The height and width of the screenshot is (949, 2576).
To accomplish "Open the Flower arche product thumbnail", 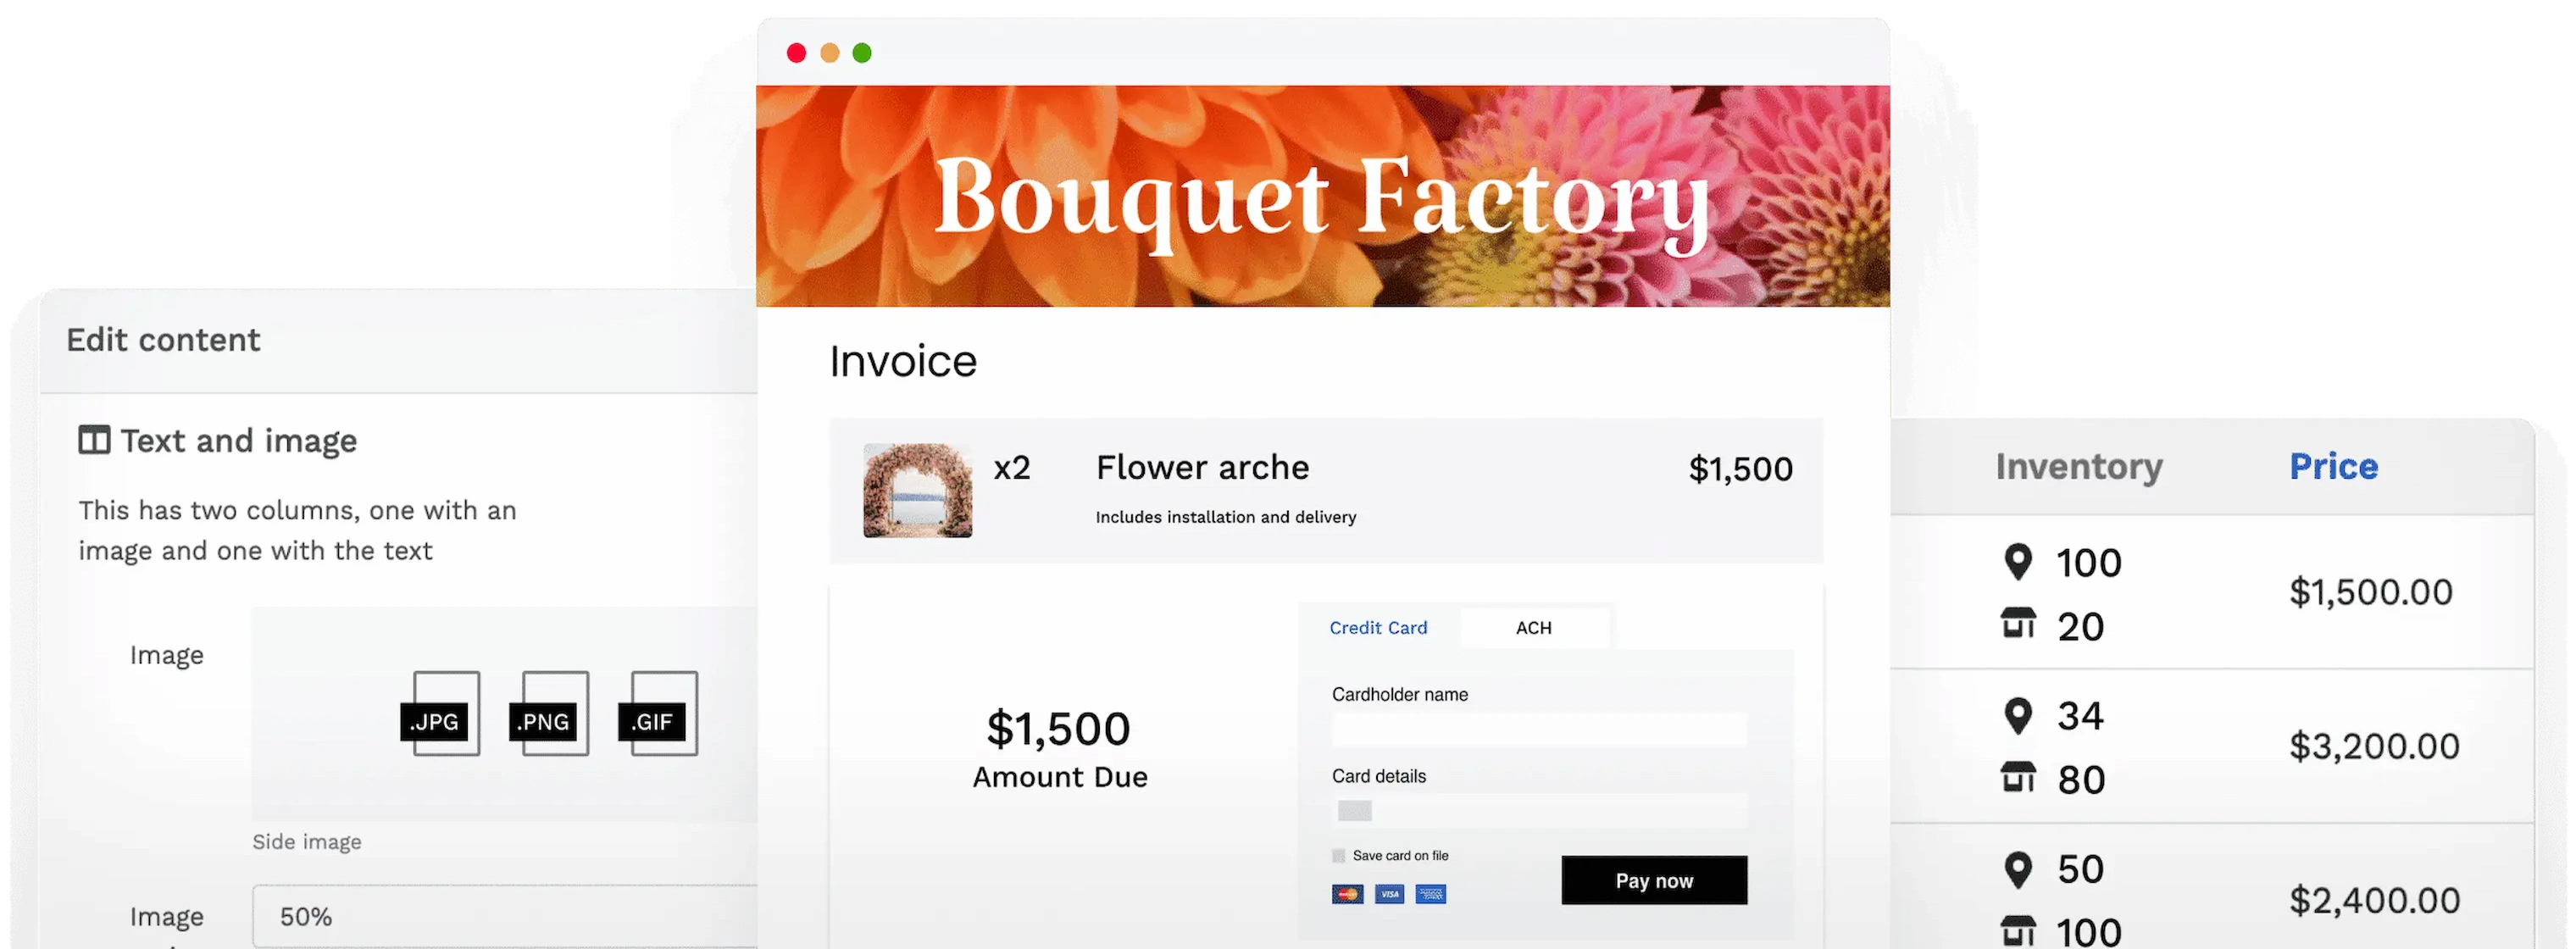I will [917, 490].
